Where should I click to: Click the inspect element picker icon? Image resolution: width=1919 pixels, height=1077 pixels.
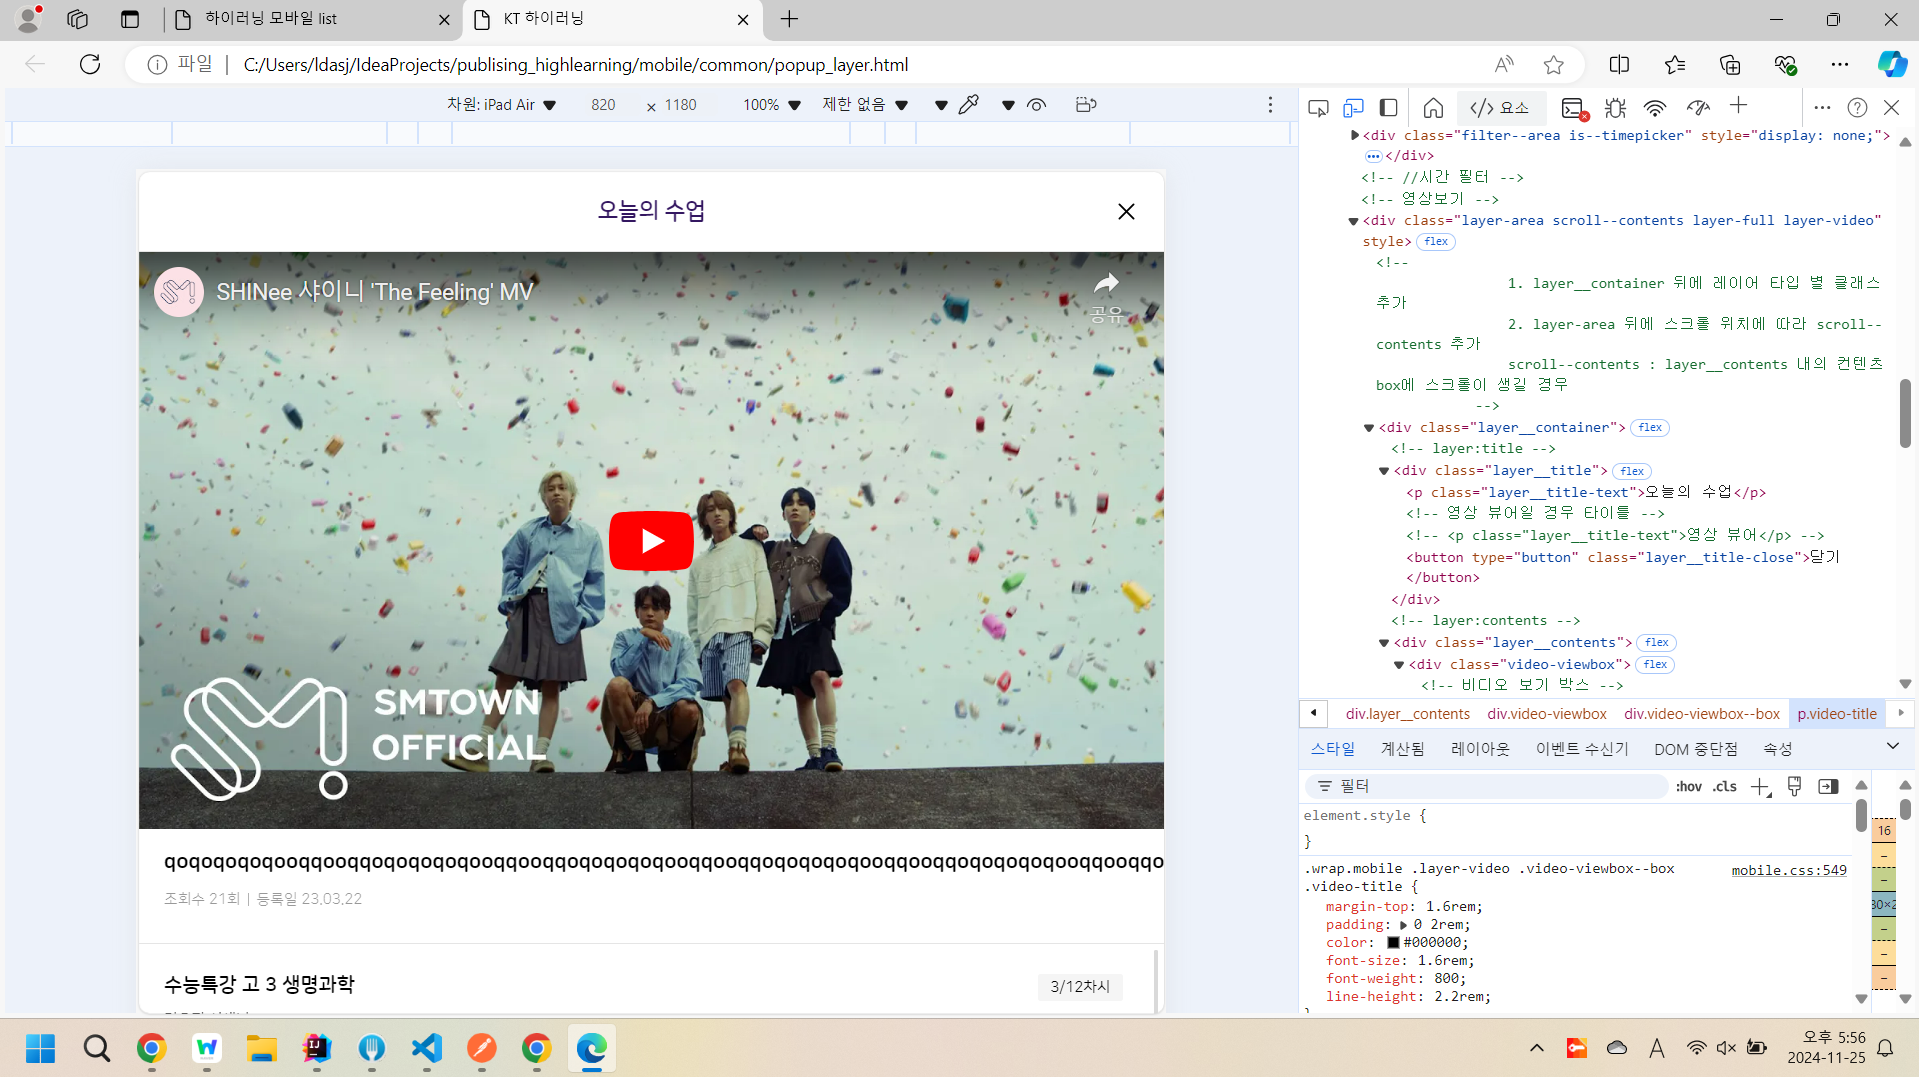coord(1318,107)
